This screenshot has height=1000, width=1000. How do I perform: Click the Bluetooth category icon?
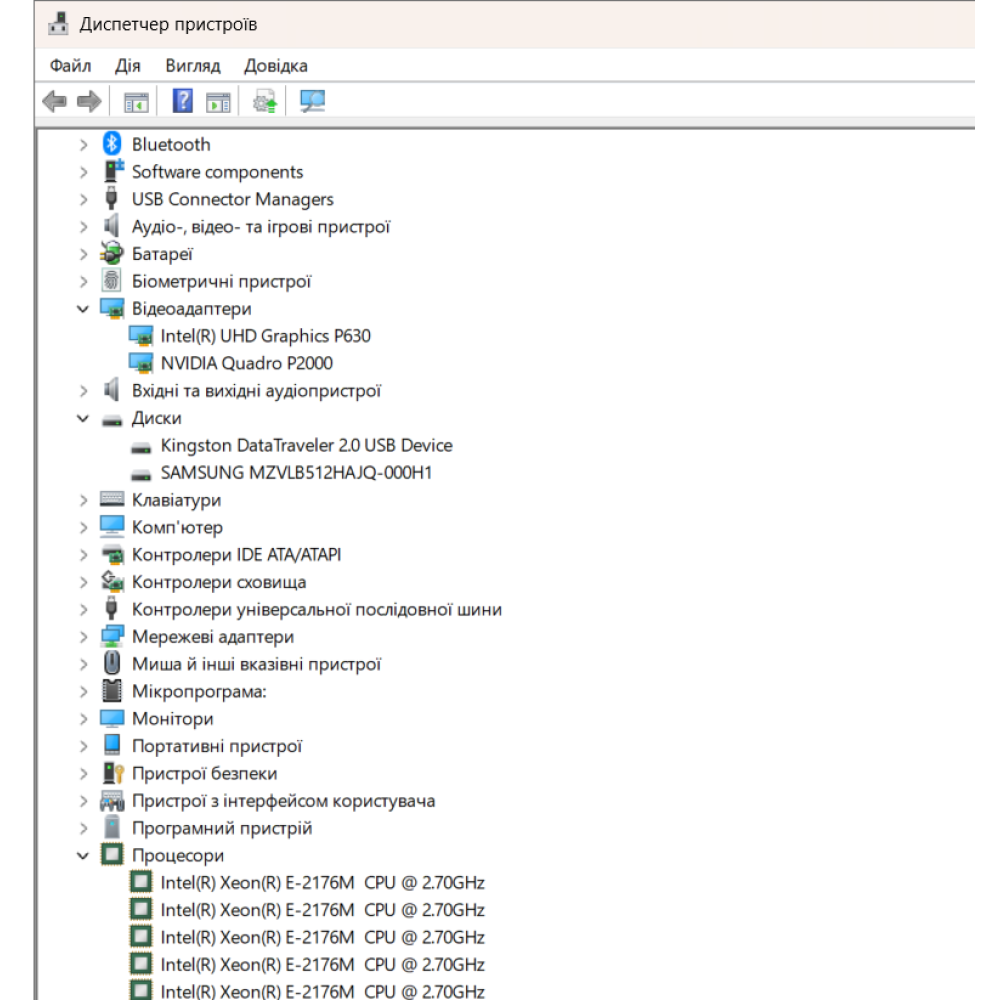112,145
